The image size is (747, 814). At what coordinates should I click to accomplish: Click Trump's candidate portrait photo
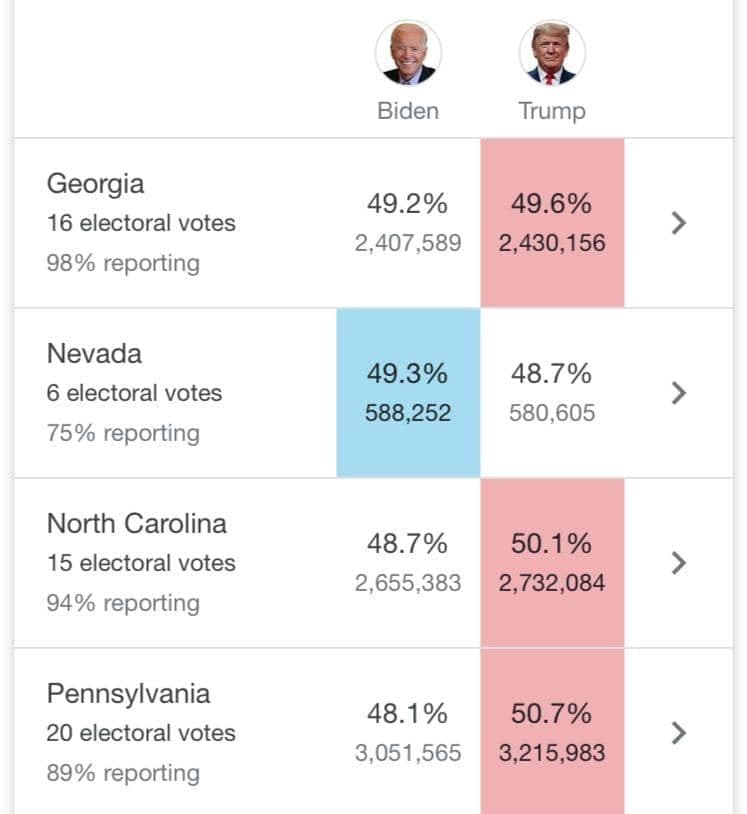(x=552, y=52)
